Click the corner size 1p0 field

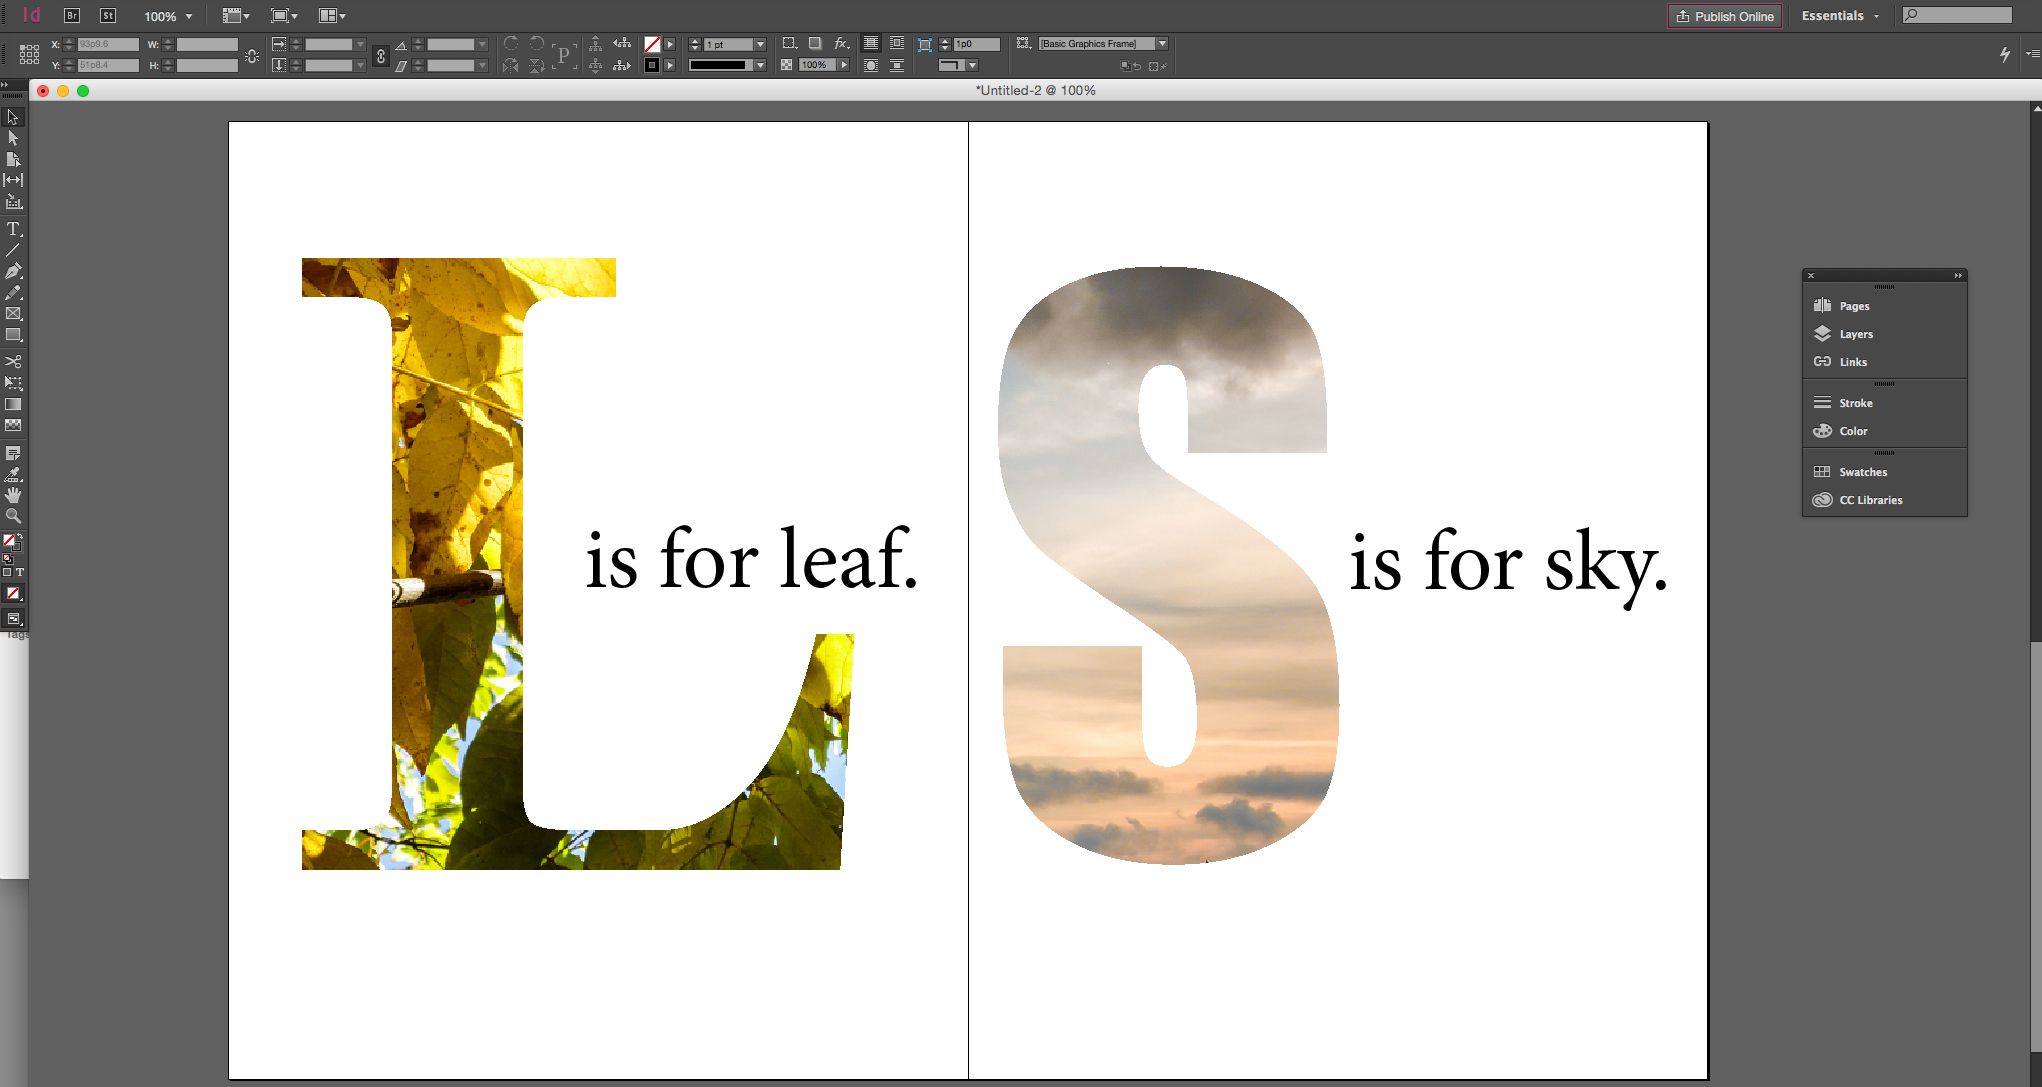[x=976, y=44]
